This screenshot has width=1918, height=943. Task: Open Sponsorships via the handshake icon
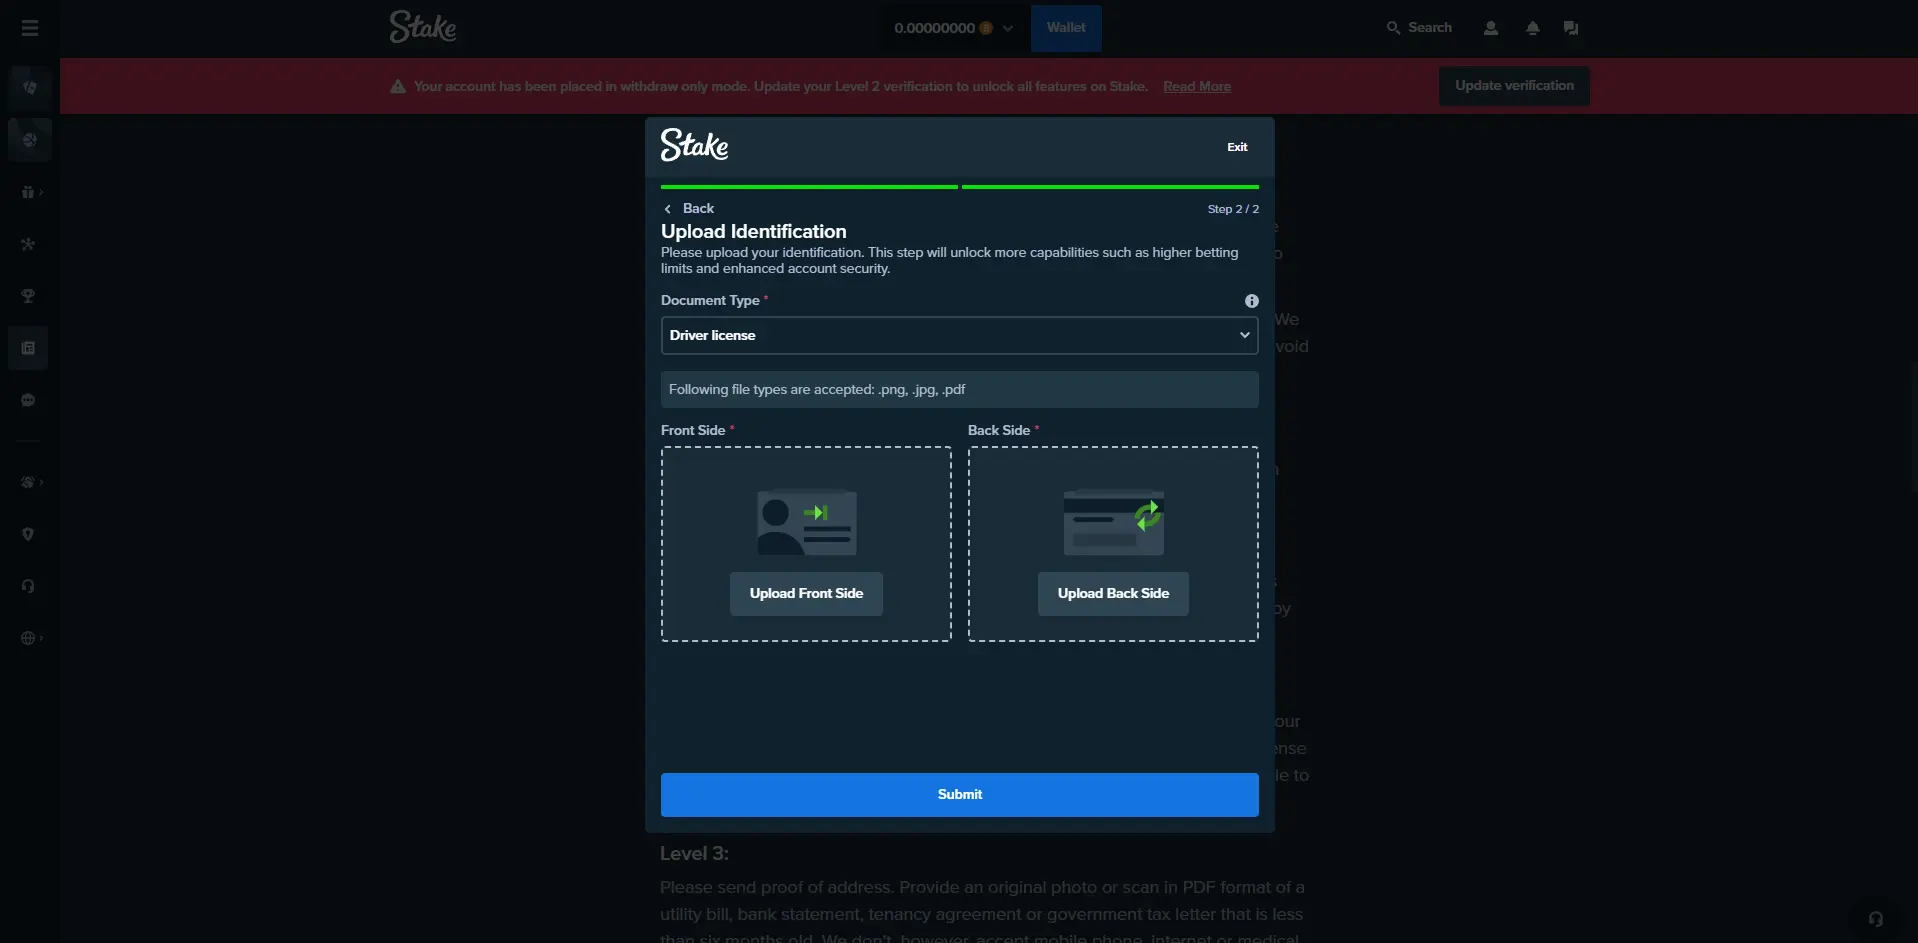28,482
